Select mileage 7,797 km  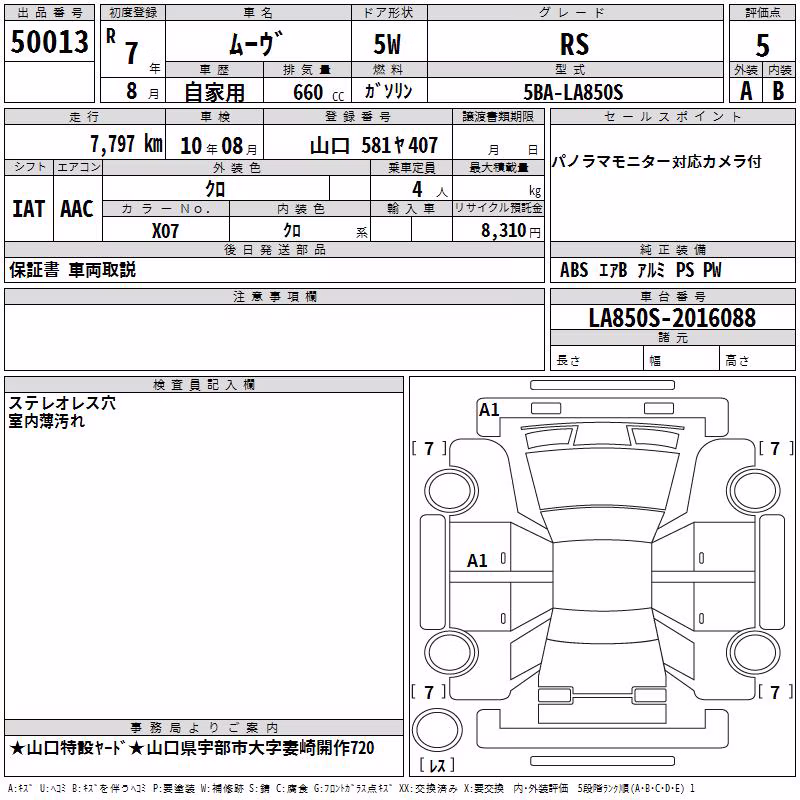click(x=126, y=143)
